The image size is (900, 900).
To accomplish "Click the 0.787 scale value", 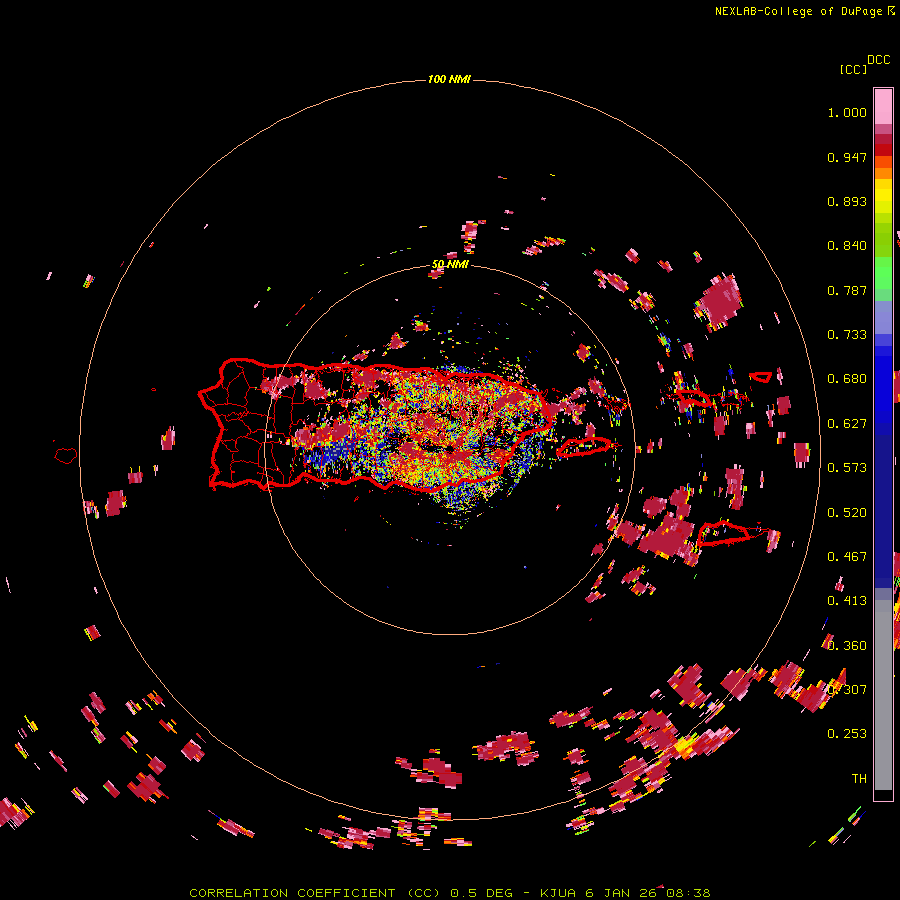I will (847, 290).
